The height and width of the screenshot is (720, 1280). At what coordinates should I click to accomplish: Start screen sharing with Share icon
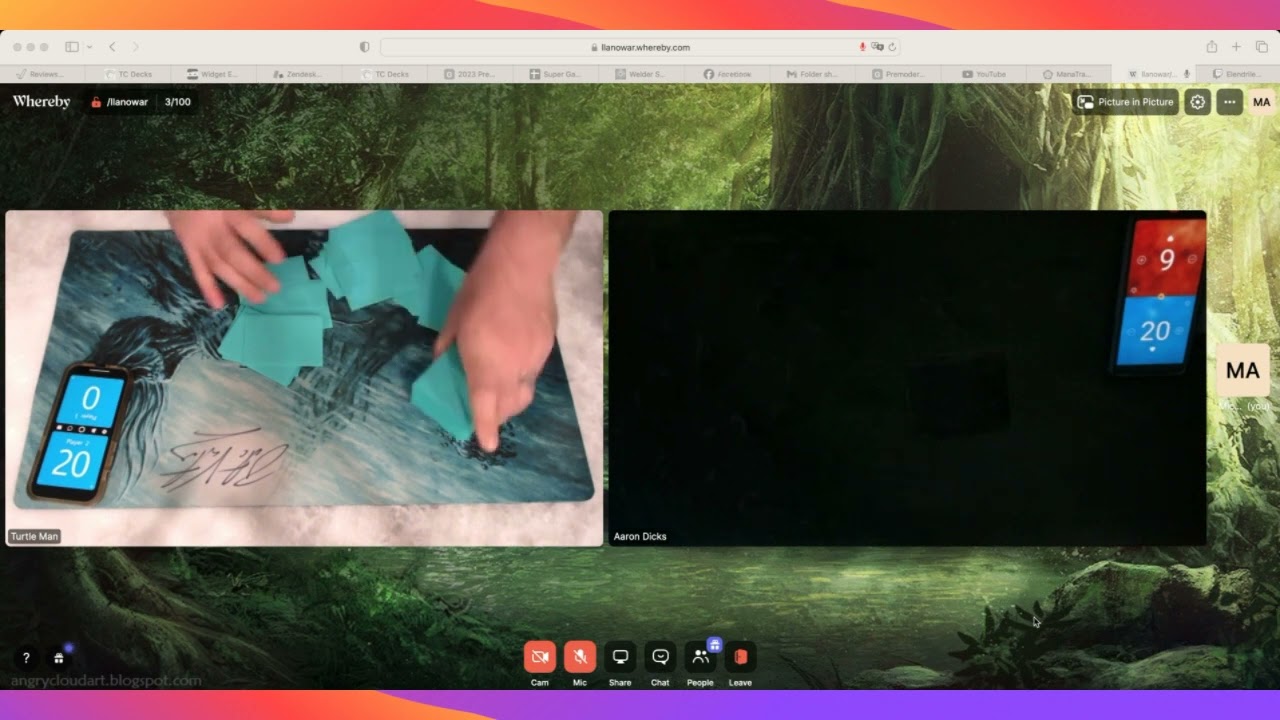coord(620,657)
